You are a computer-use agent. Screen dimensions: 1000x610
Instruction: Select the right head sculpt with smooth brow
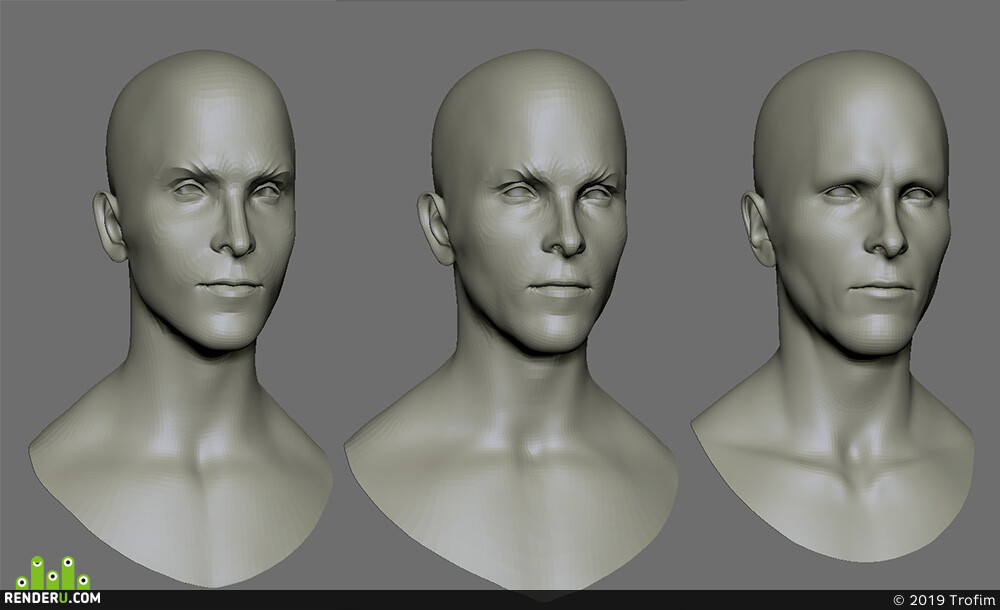pyautogui.click(x=834, y=306)
